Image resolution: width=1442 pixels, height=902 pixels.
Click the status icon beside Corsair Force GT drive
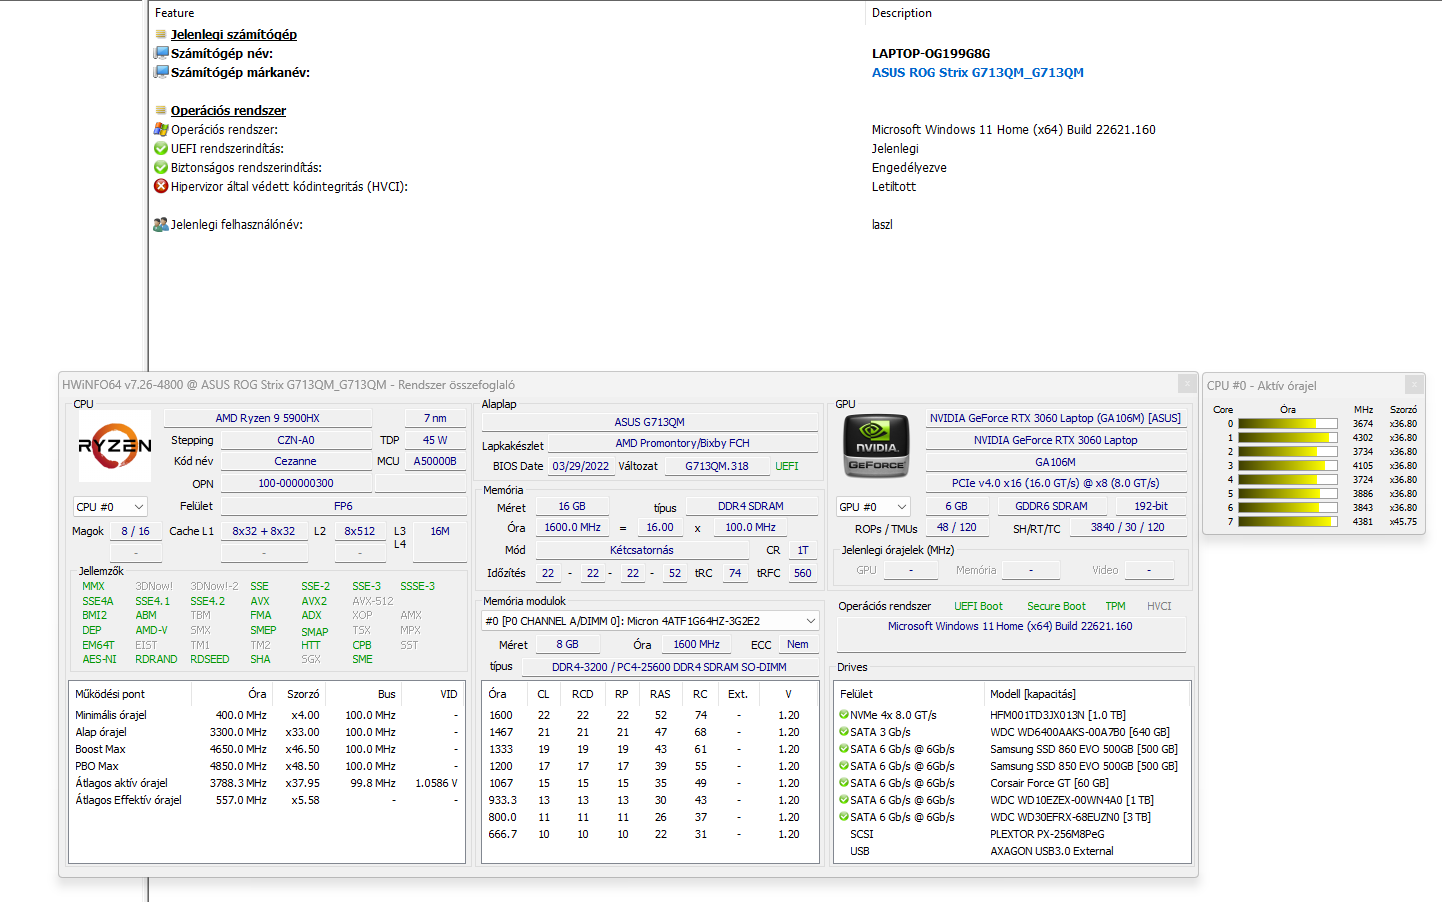pos(844,783)
